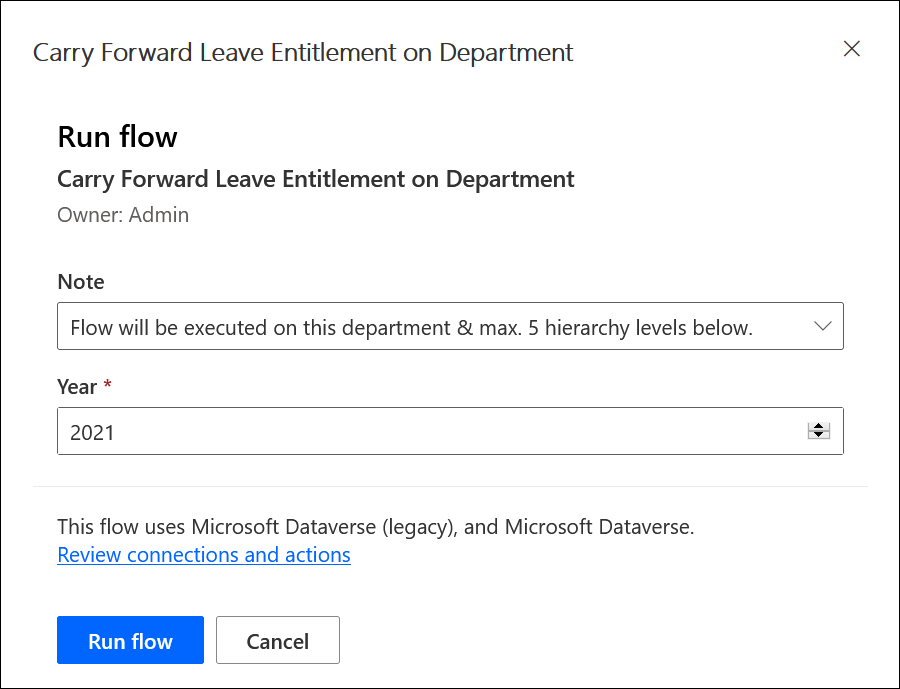Click the bold flow name subtitle
The width and height of the screenshot is (900, 689).
[x=315, y=180]
